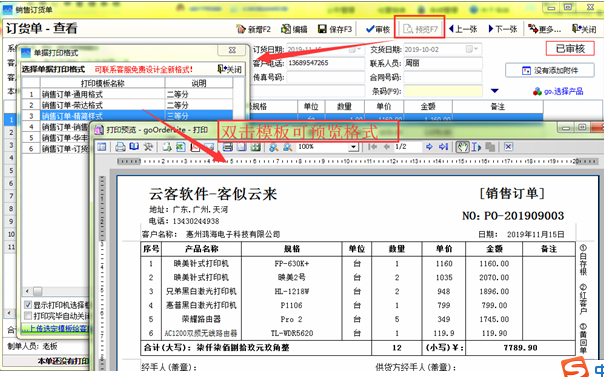Open the 更多... menu
Viewport: 604px width, 377px height.
[x=545, y=29]
